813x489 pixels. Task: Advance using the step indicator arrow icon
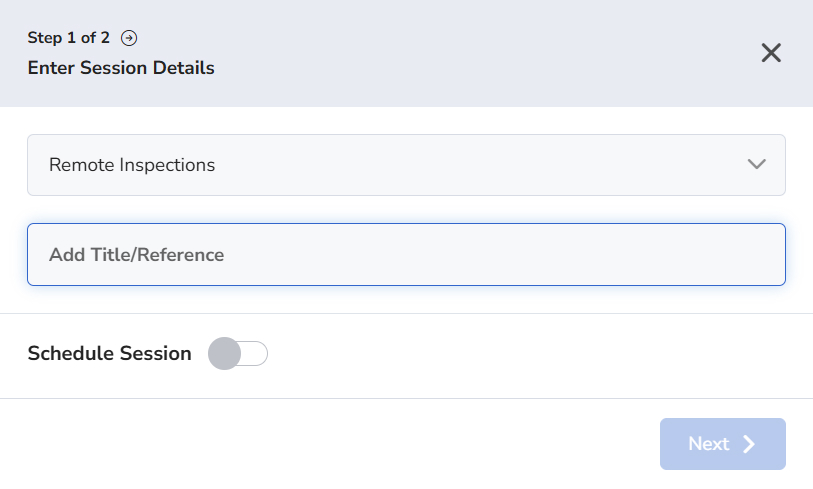point(129,38)
